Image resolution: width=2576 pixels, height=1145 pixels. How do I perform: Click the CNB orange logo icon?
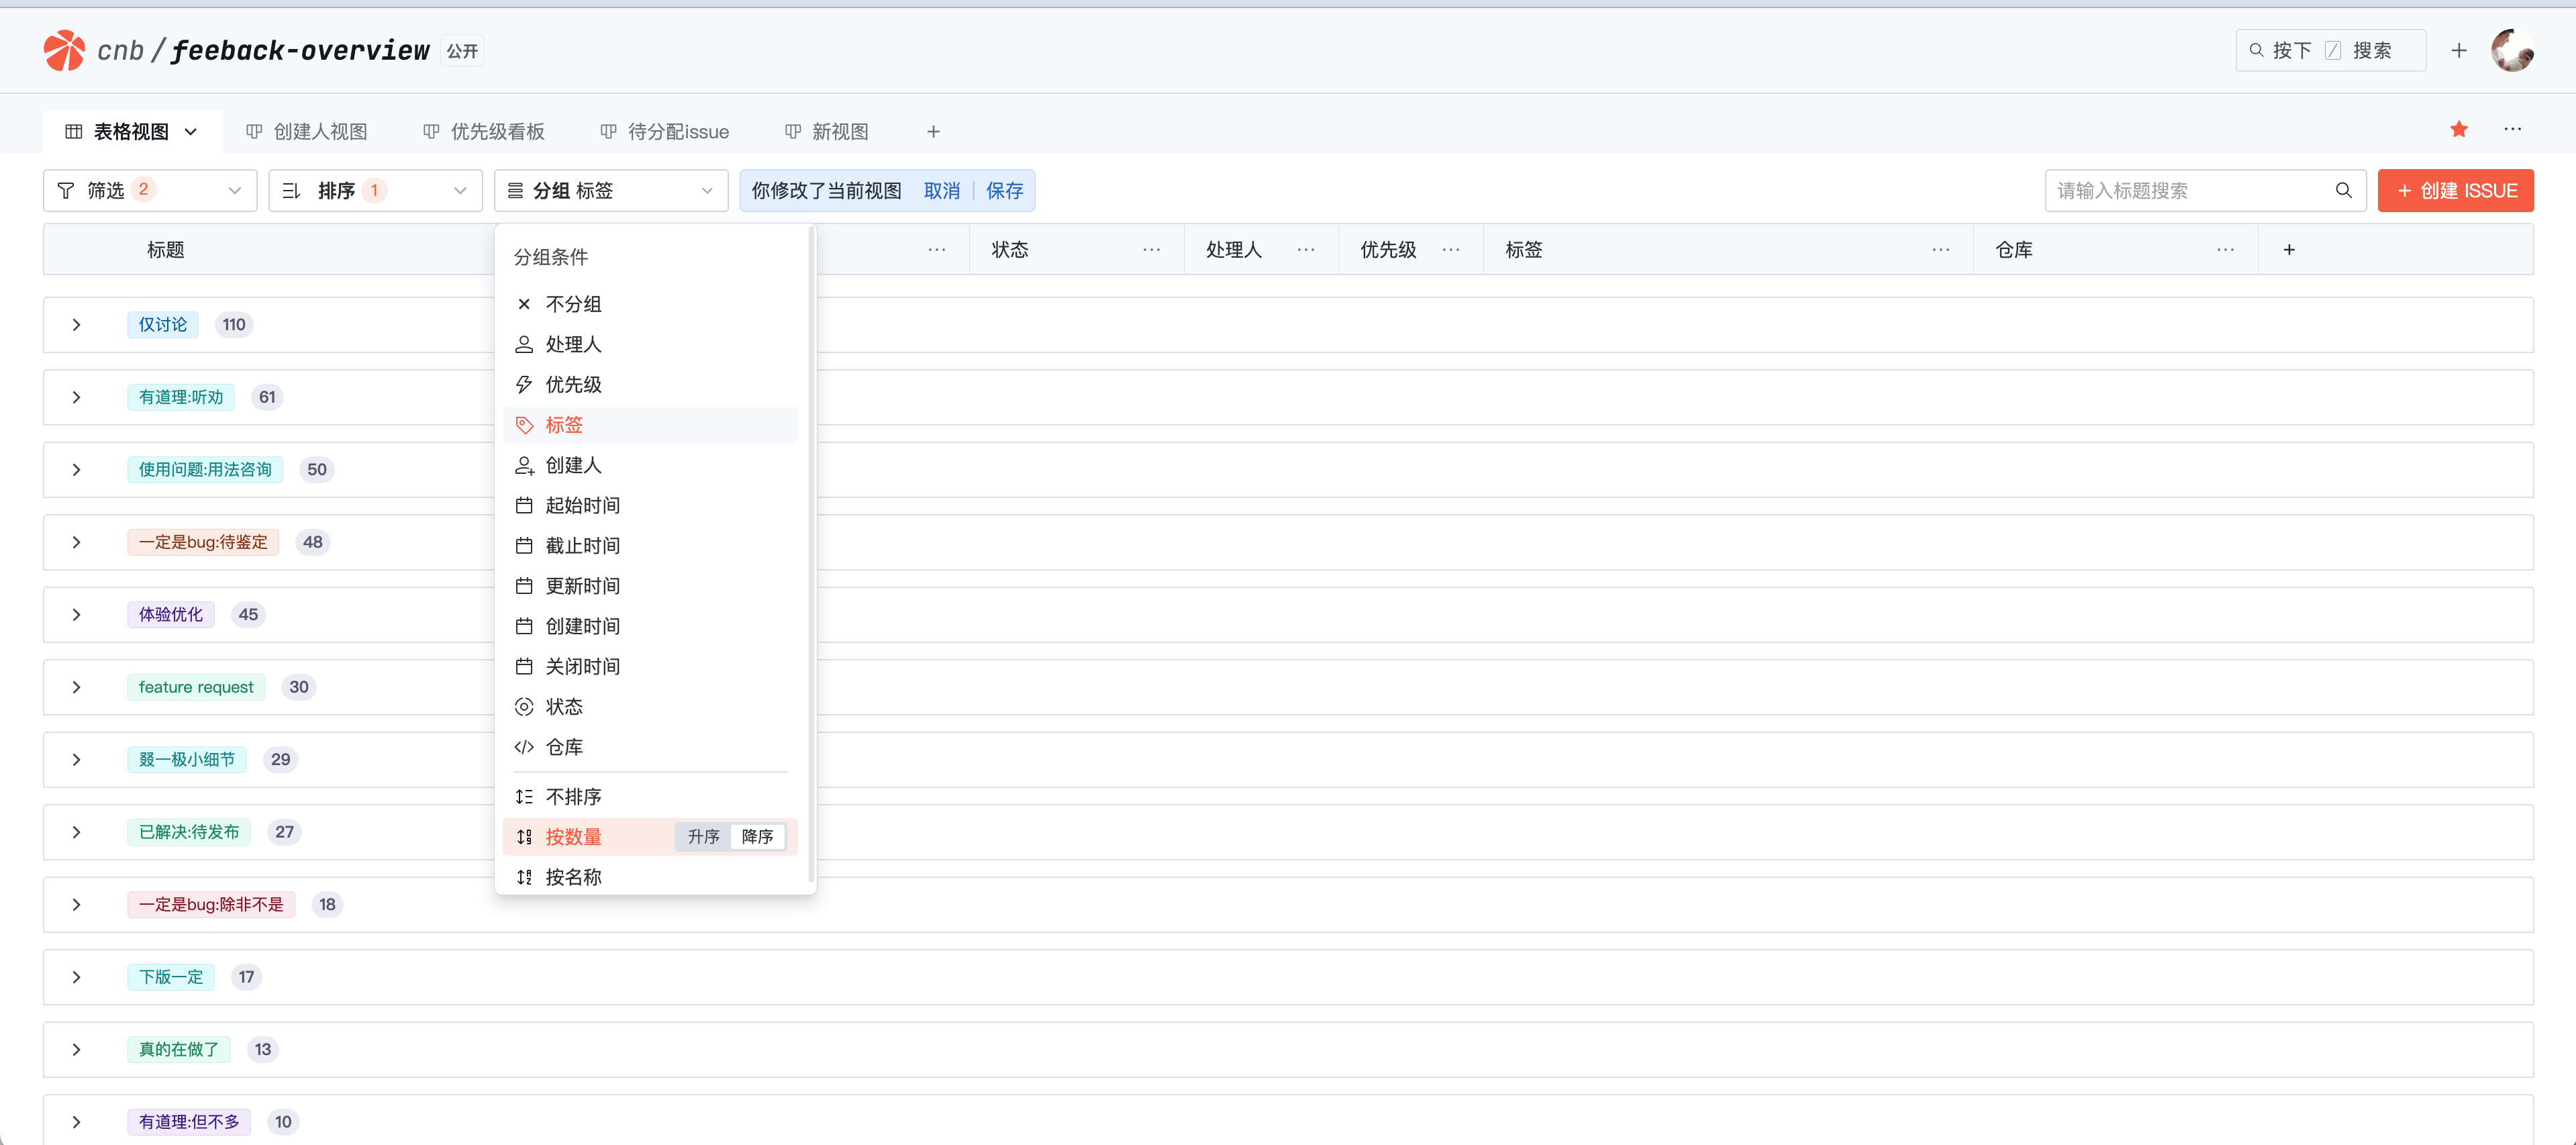click(64, 50)
